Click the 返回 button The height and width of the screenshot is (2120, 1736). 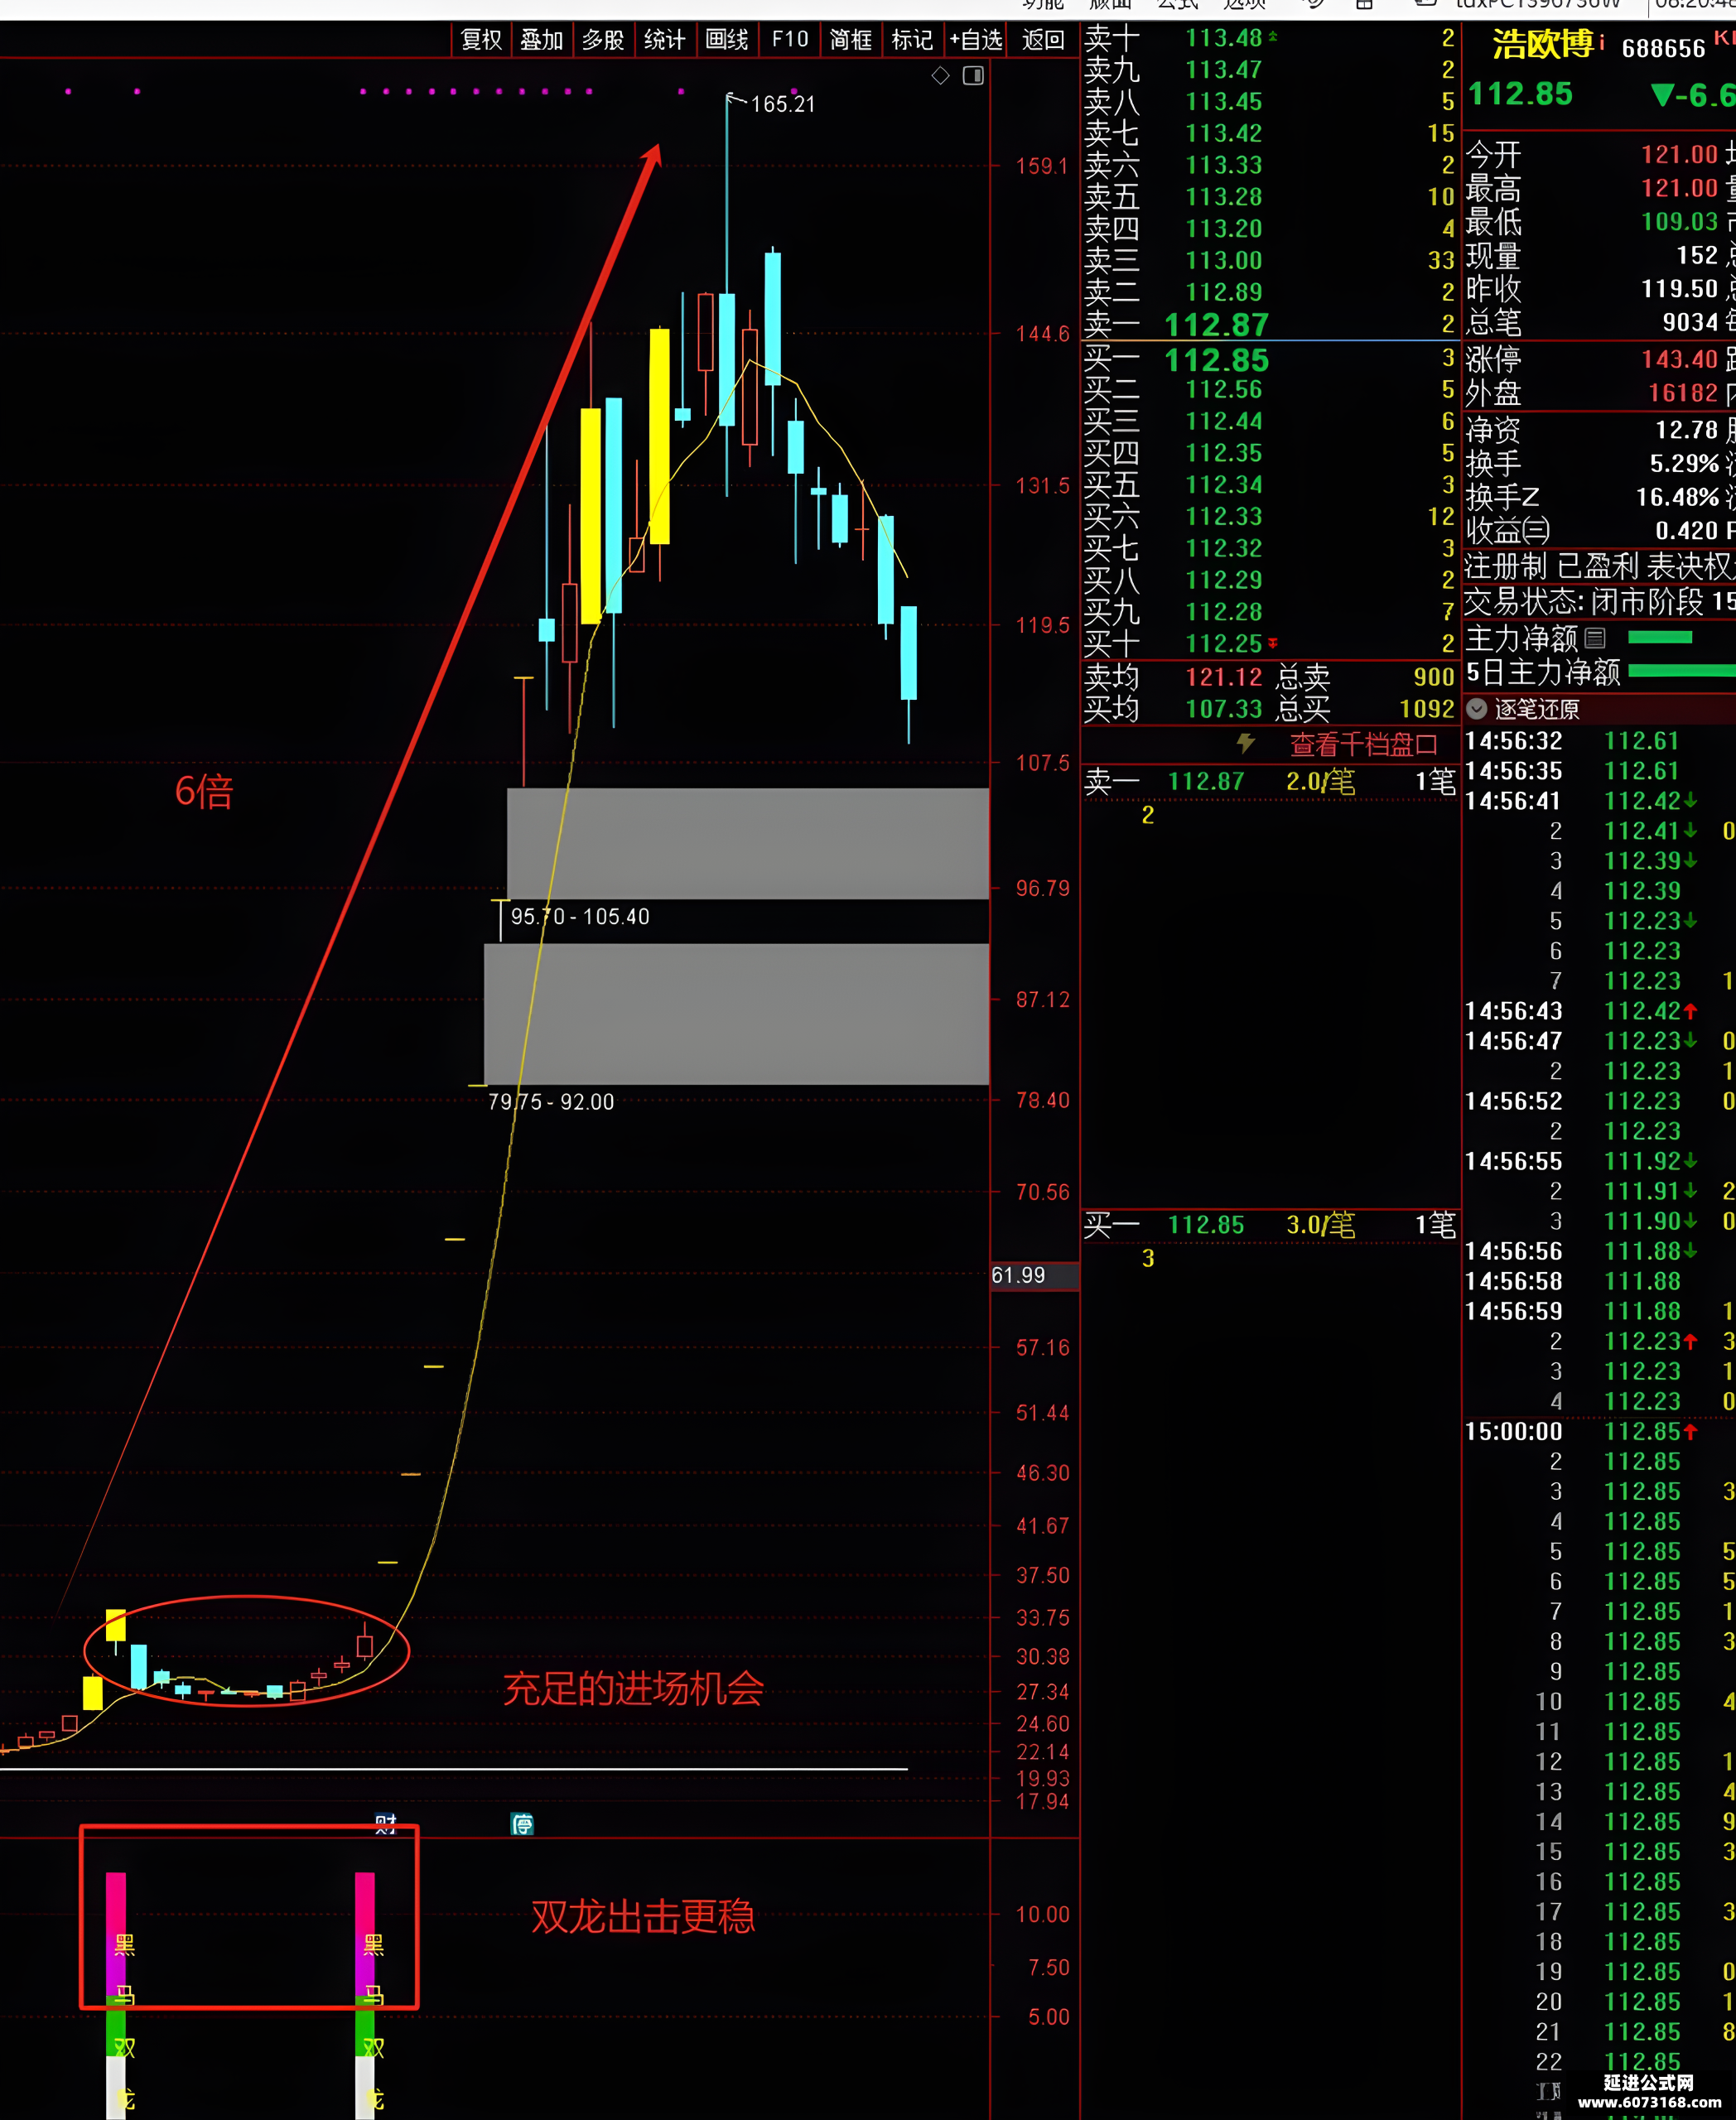(x=1043, y=40)
